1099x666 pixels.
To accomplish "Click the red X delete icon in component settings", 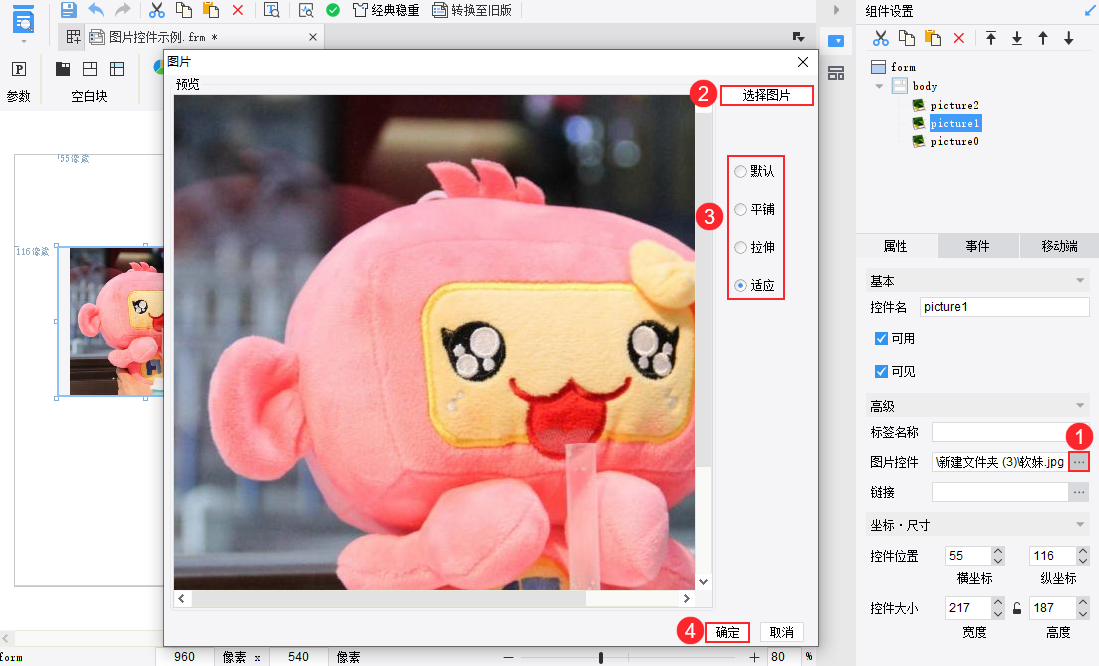I will (958, 38).
